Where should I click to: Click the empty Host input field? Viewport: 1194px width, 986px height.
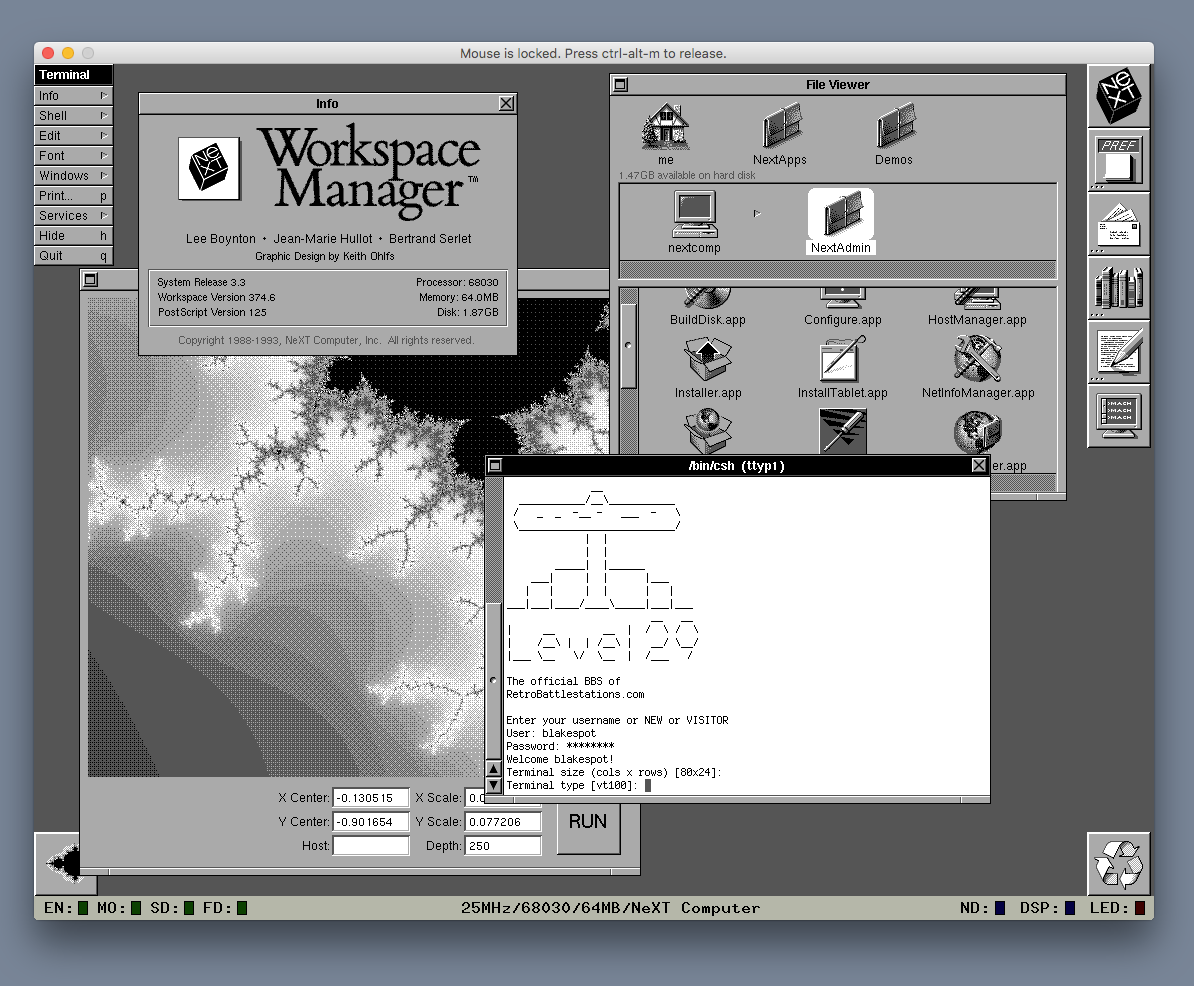[371, 845]
